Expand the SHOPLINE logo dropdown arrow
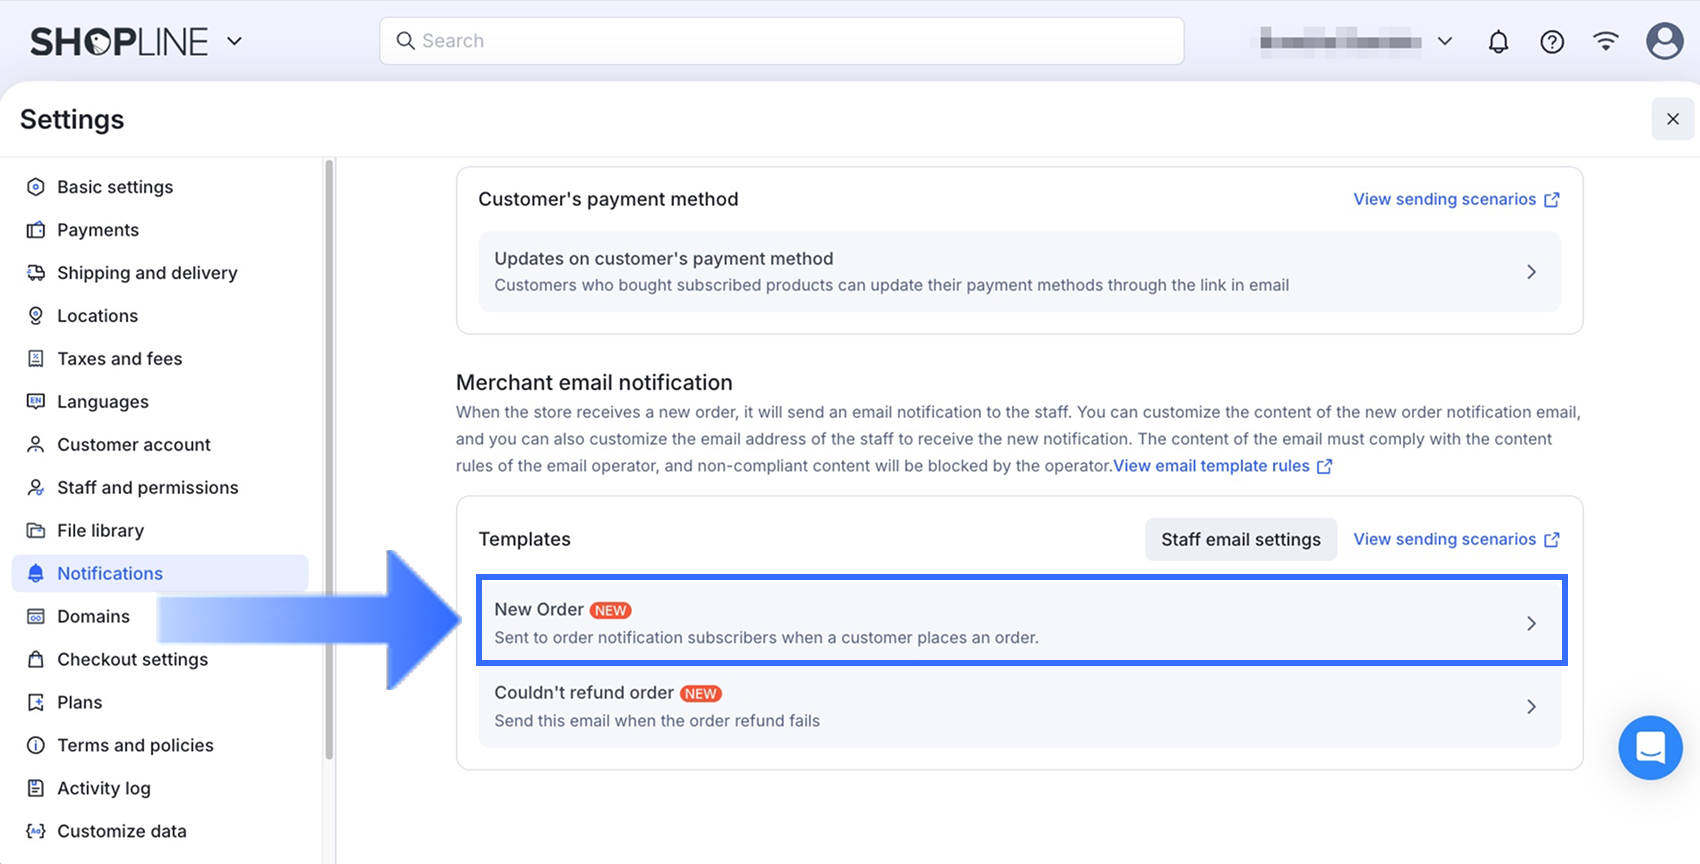The height and width of the screenshot is (864, 1700). tap(235, 41)
